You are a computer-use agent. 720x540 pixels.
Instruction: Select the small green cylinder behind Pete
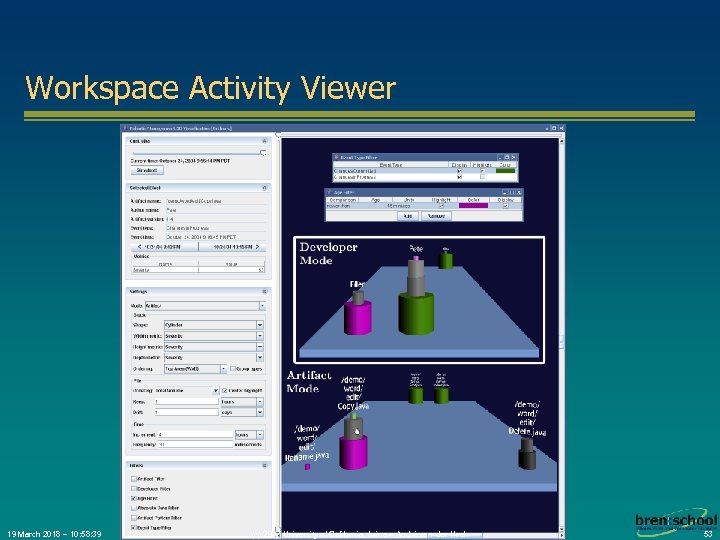point(445,260)
